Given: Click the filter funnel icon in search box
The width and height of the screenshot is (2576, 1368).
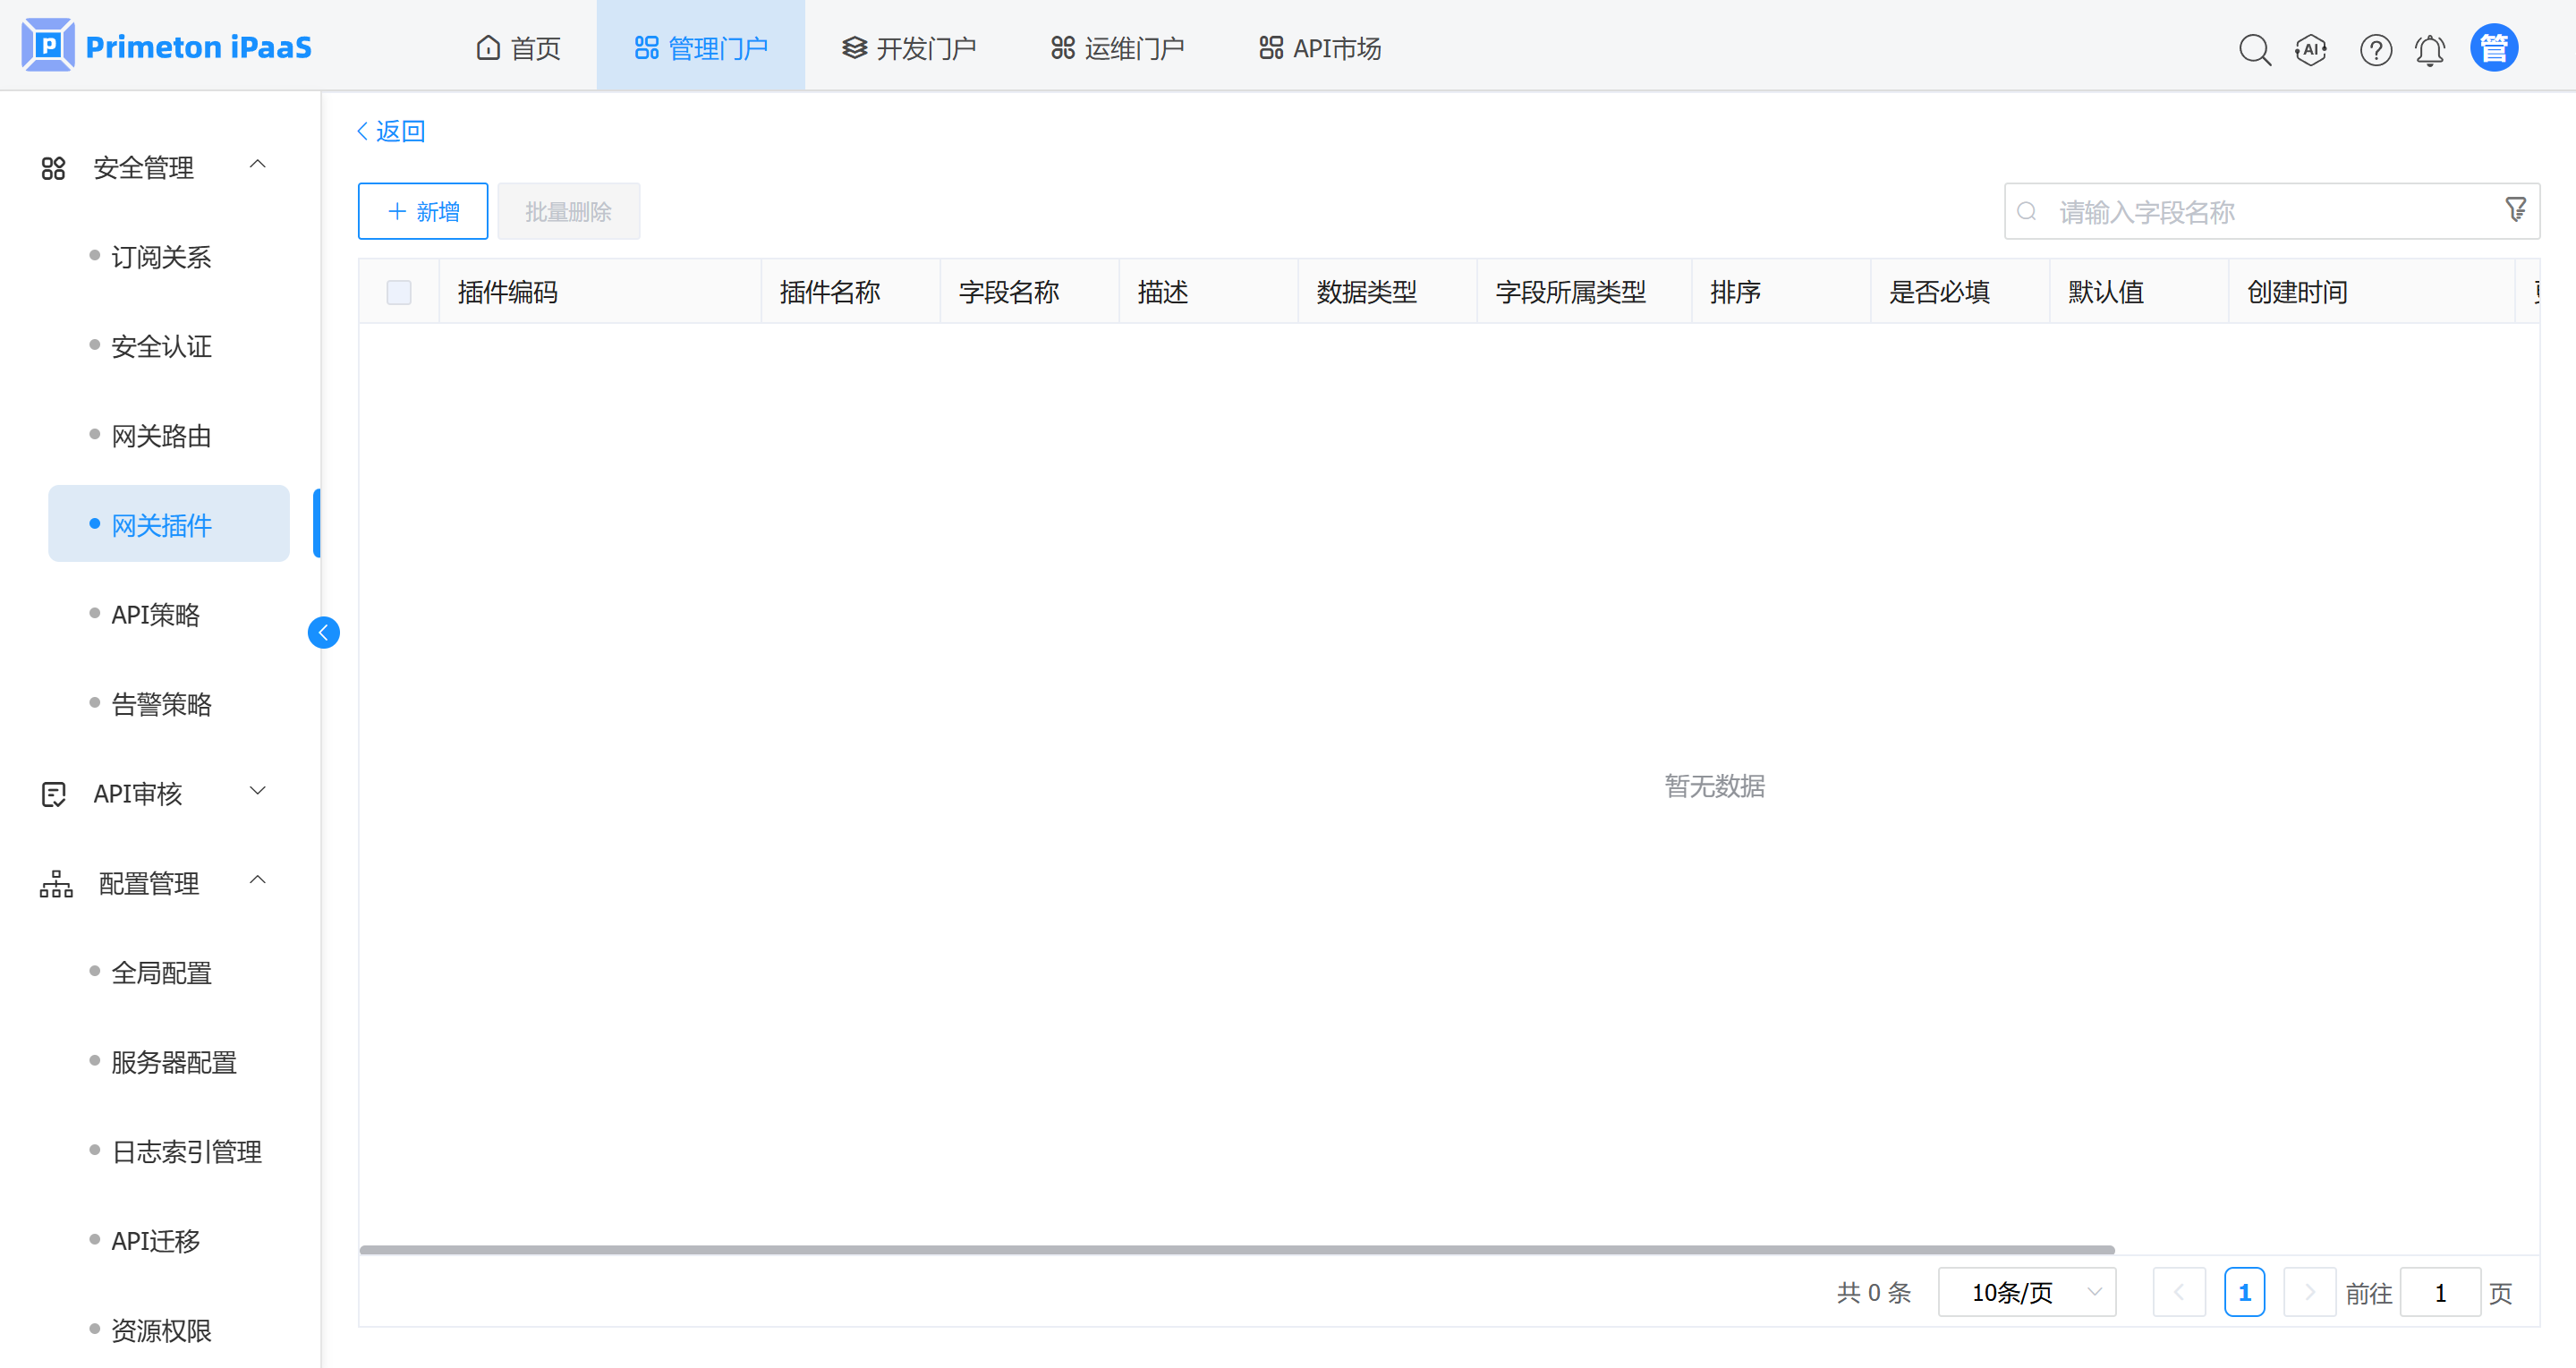Looking at the screenshot, I should (2516, 210).
